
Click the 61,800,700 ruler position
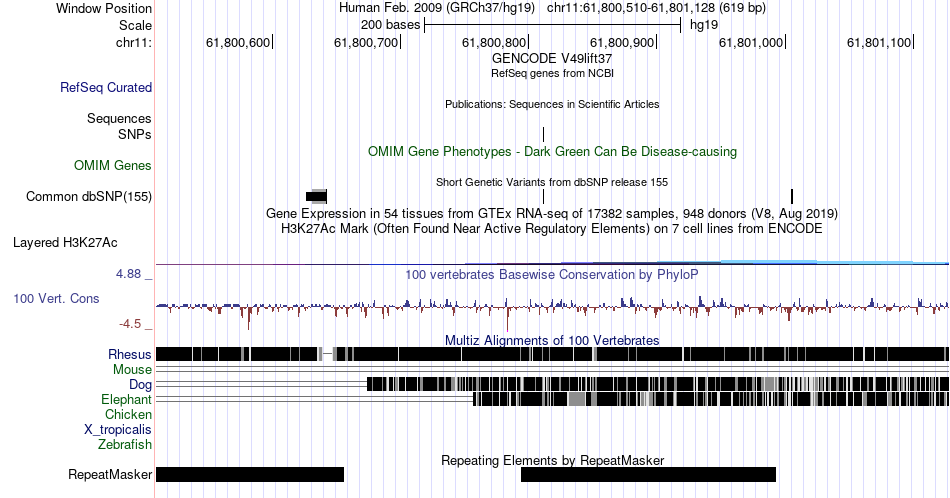[x=367, y=42]
